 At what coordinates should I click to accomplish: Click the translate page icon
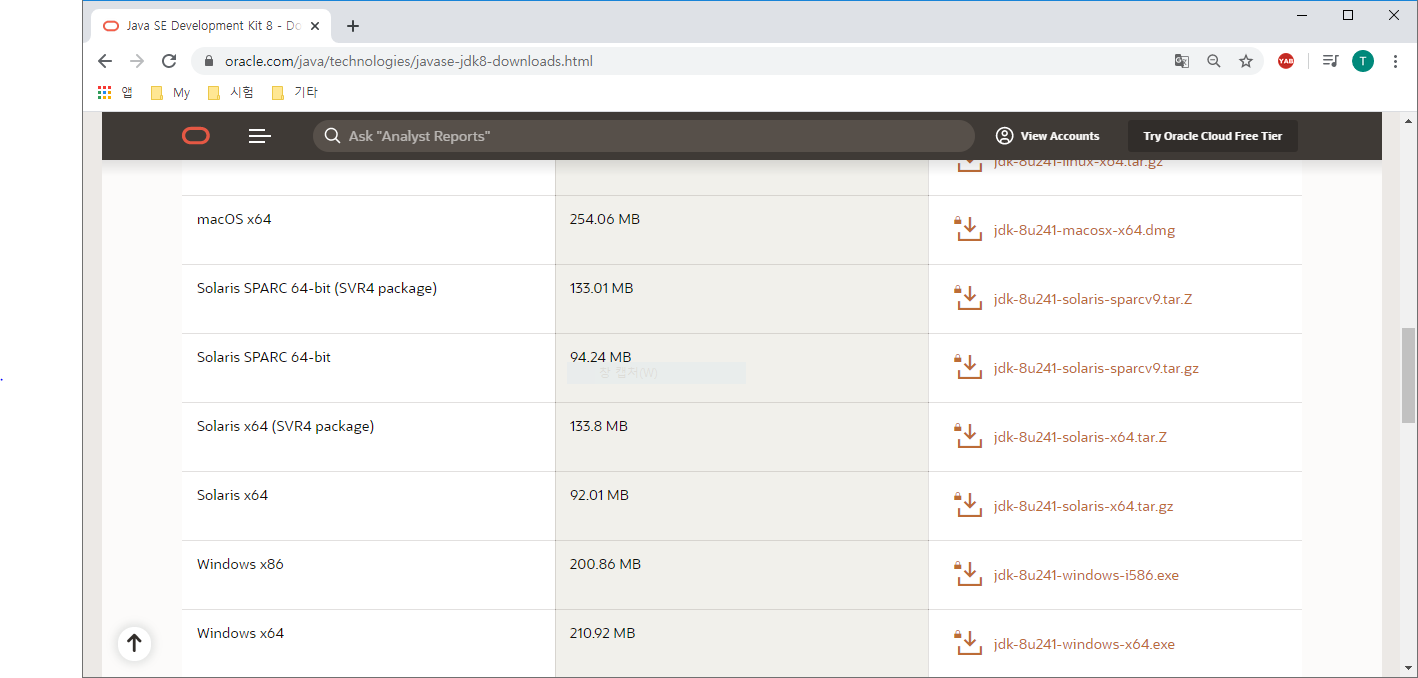[1182, 61]
